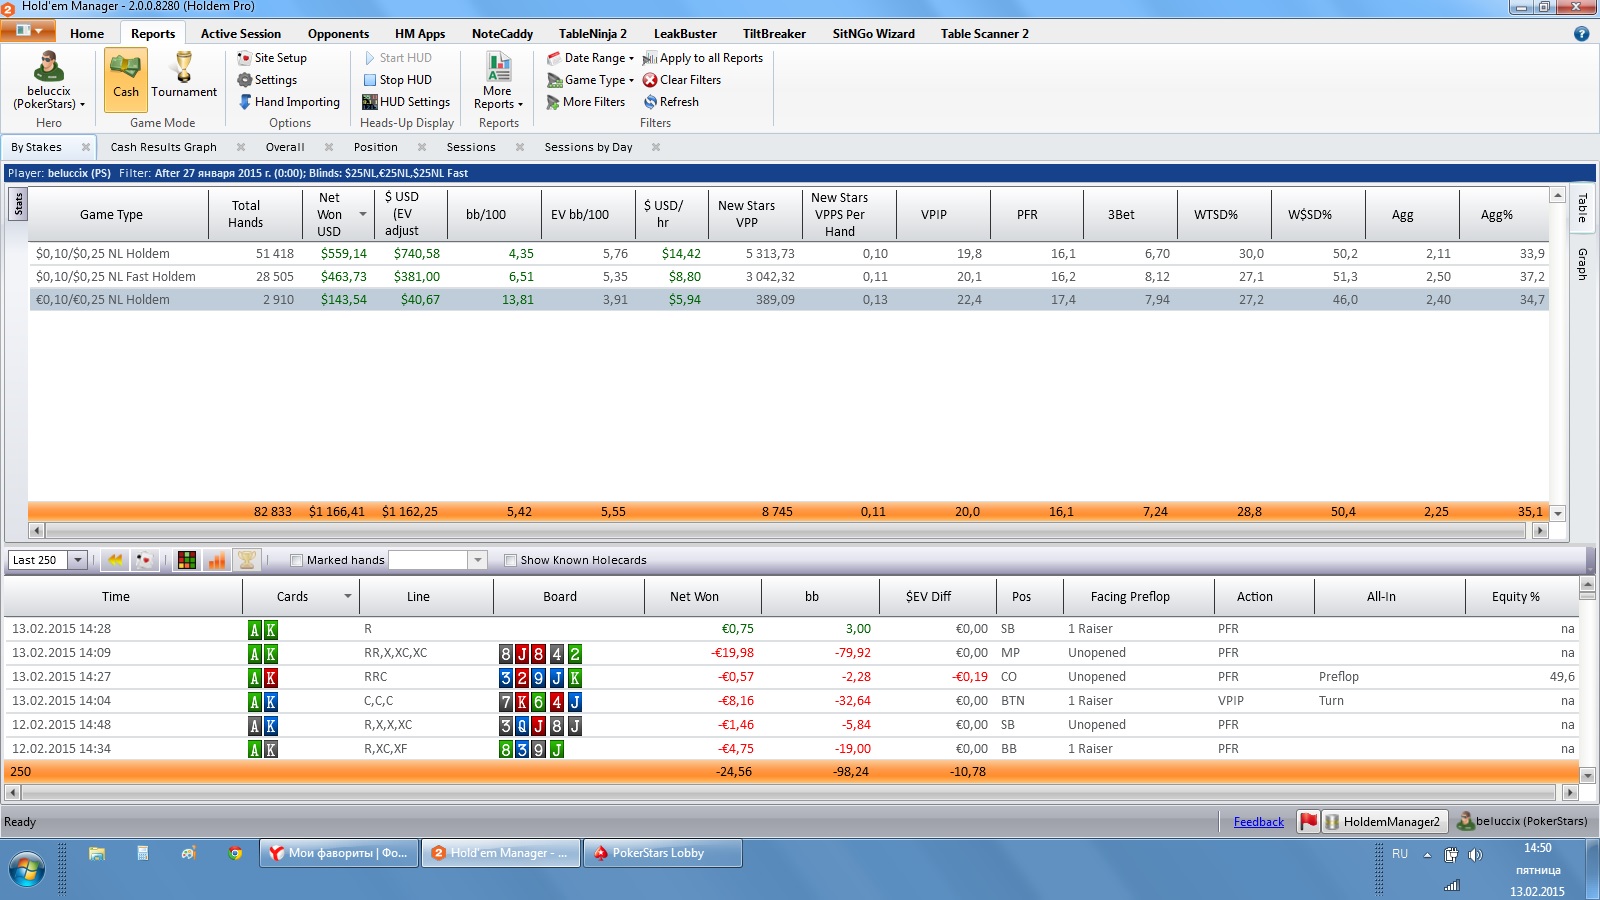Select the $0,10/$0,25 NL Fast Holdem row
1600x900 pixels.
pyautogui.click(x=789, y=277)
